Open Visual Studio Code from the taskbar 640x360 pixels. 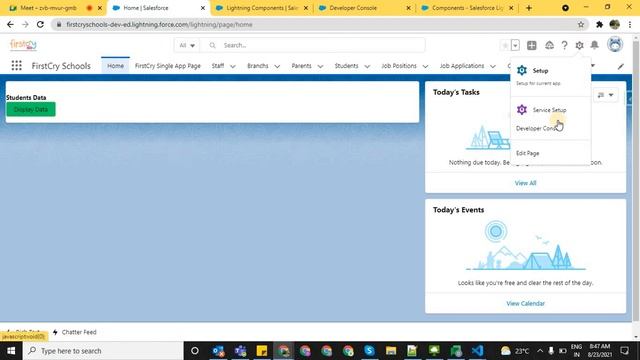click(x=477, y=351)
